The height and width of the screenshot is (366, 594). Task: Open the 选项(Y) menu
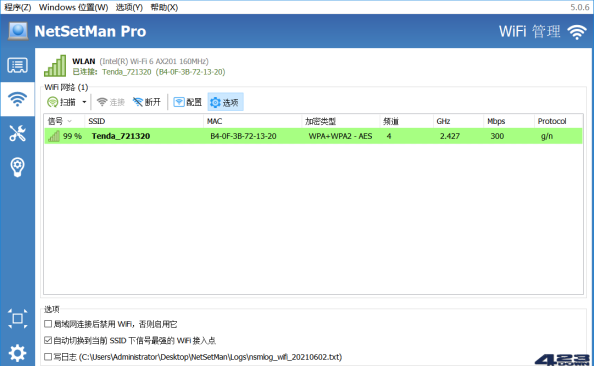pyautogui.click(x=129, y=7)
